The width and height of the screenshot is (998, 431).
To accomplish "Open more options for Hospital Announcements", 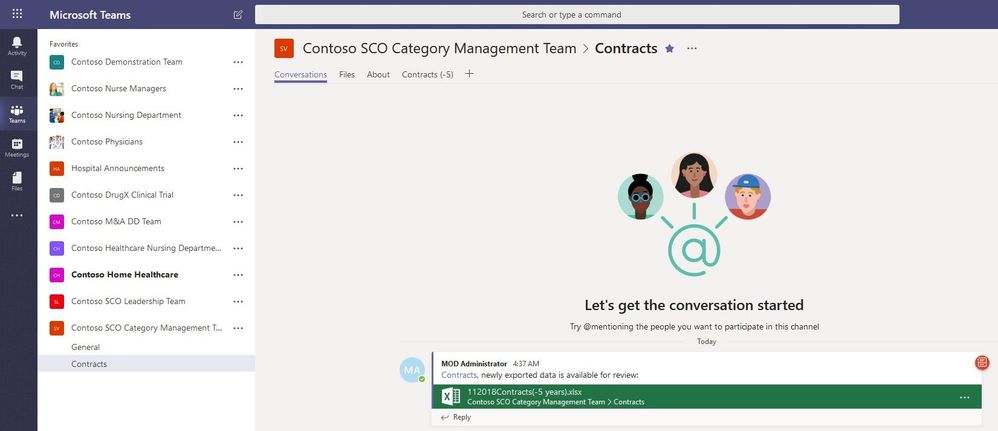I will (238, 169).
